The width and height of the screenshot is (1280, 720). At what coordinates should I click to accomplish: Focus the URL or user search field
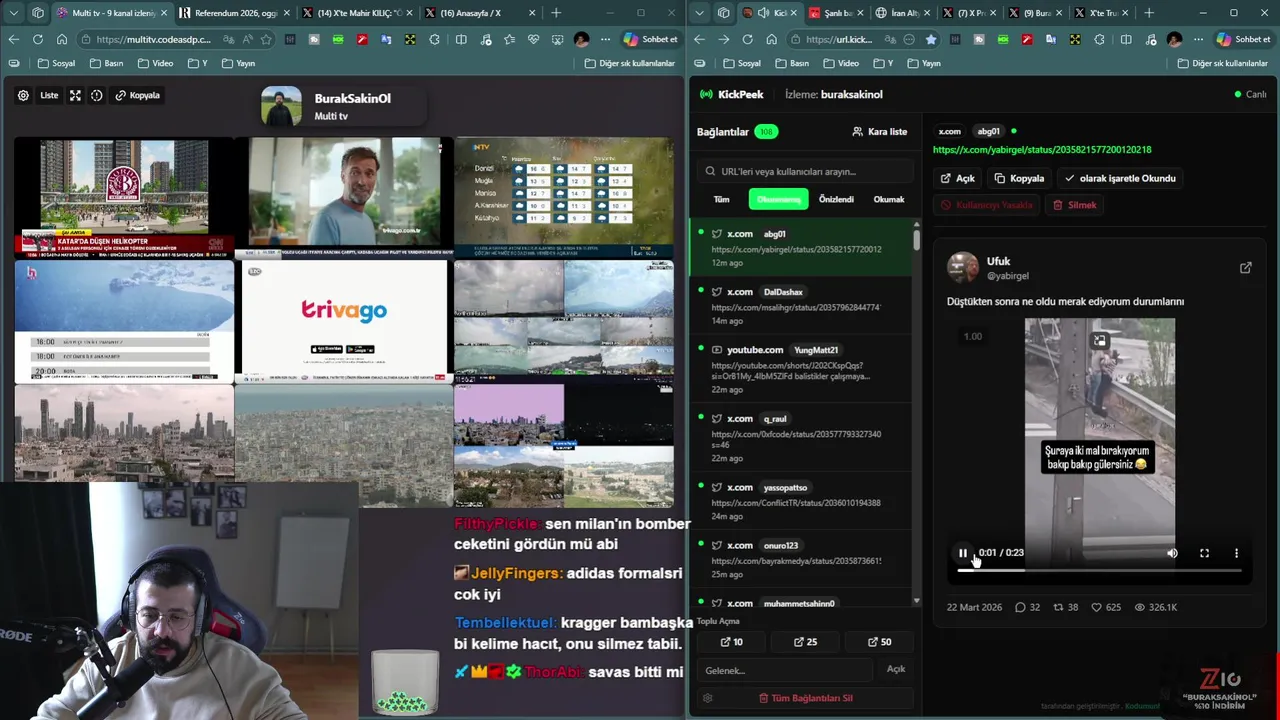(806, 171)
